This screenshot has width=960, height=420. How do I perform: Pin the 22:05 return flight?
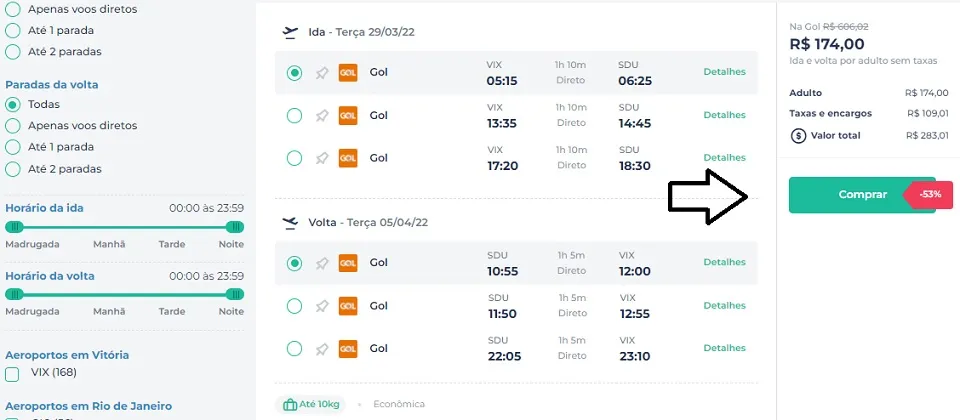322,349
